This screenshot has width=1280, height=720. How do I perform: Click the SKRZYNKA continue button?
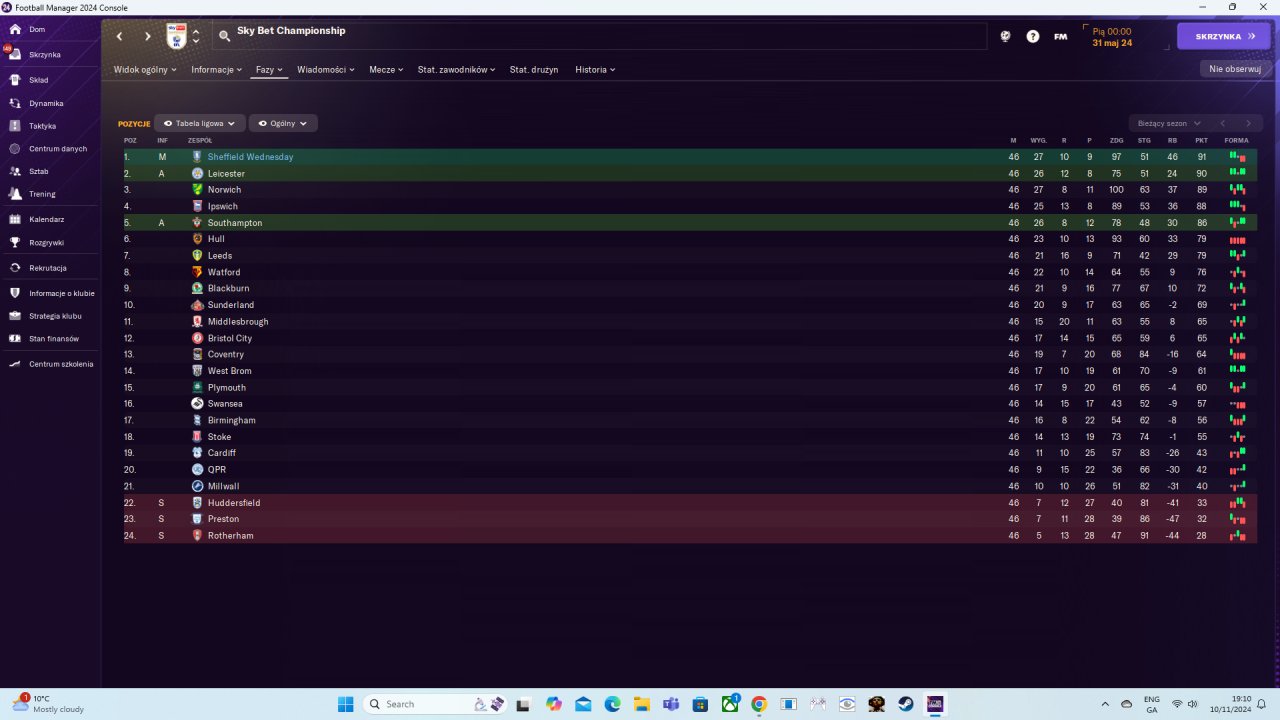[x=1224, y=36]
